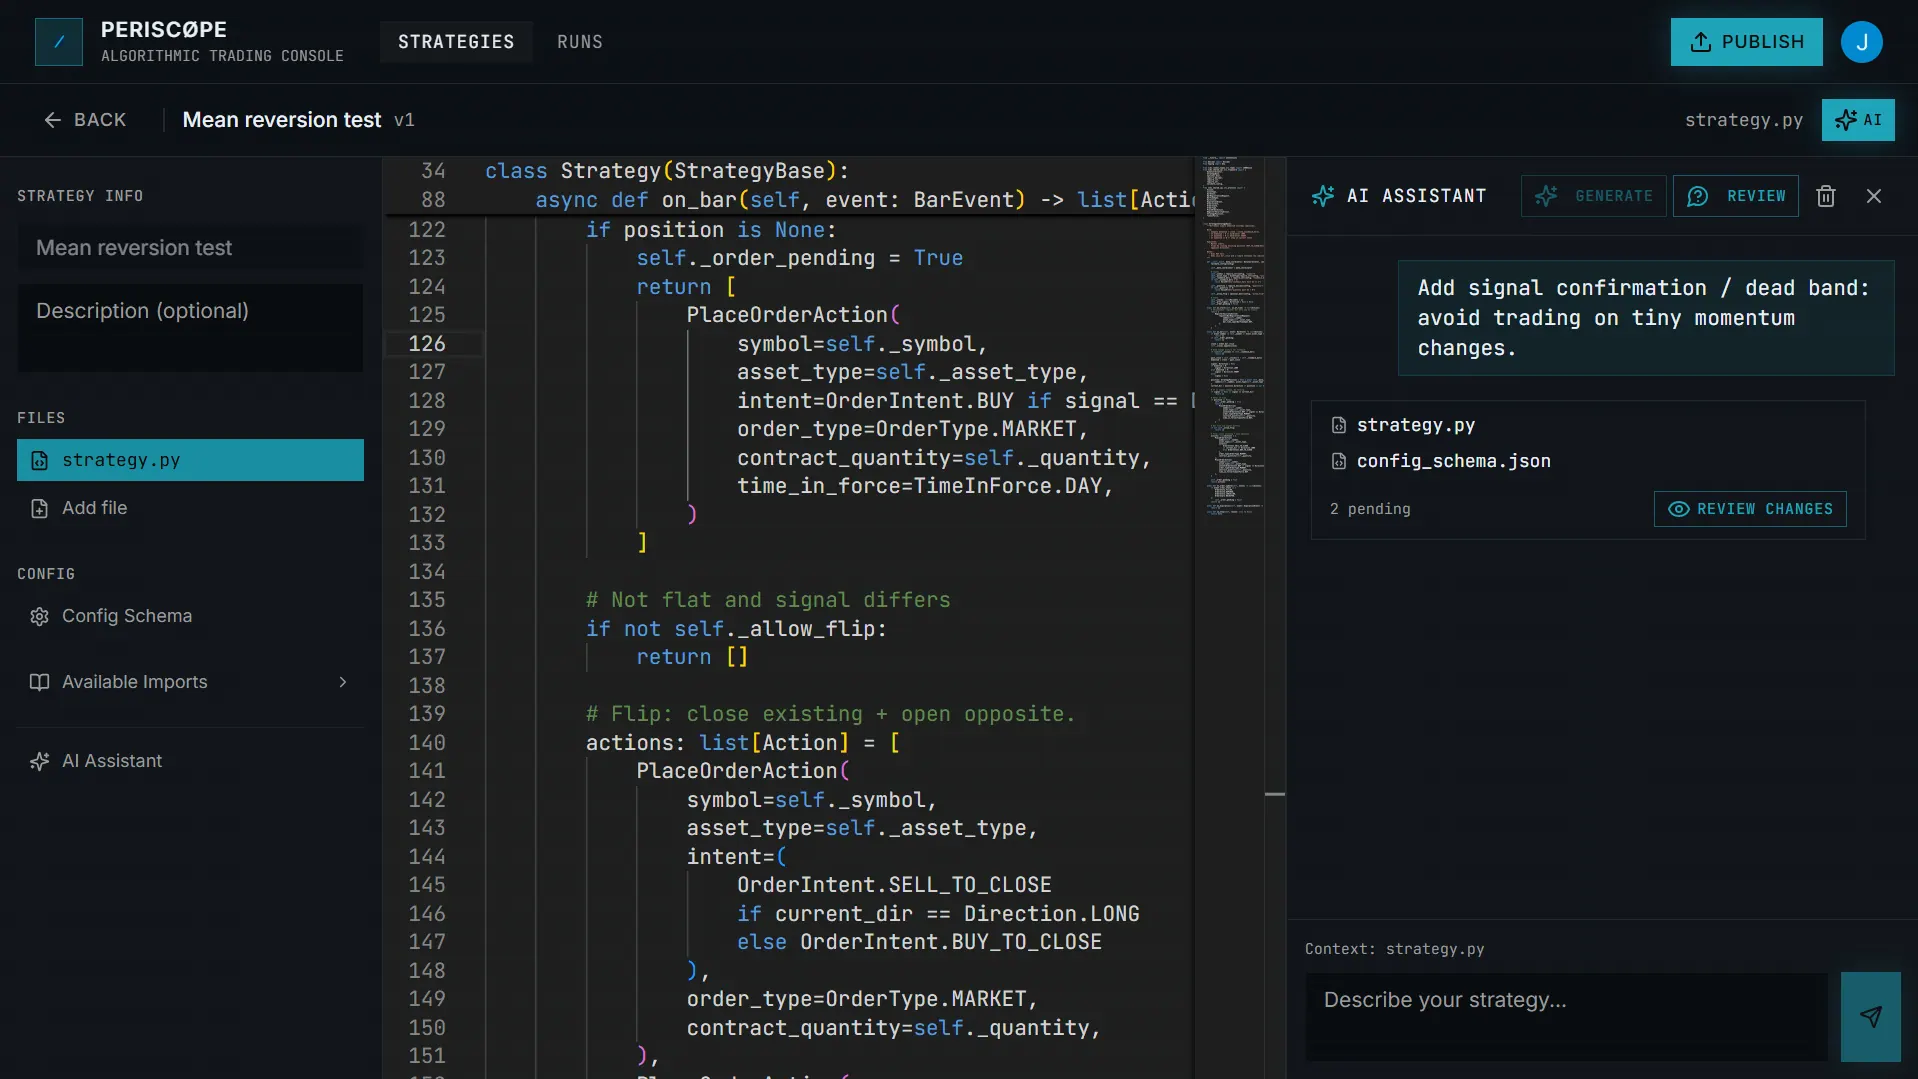Clear the conversation with the trash icon

click(1826, 196)
